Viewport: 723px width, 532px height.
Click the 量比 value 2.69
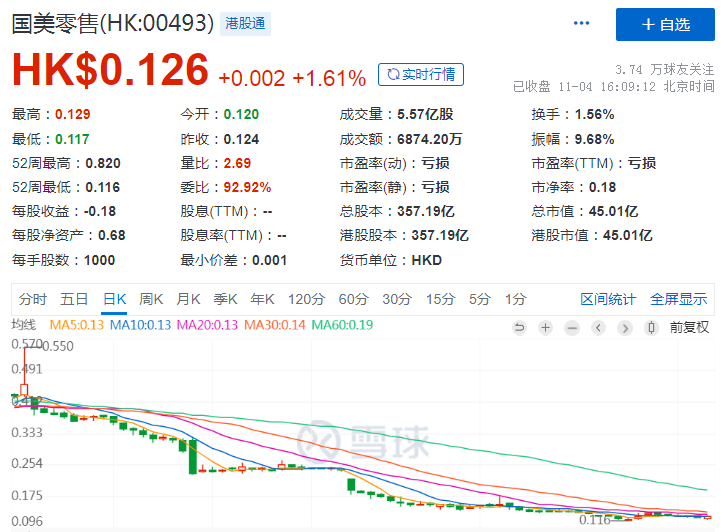(x=237, y=163)
